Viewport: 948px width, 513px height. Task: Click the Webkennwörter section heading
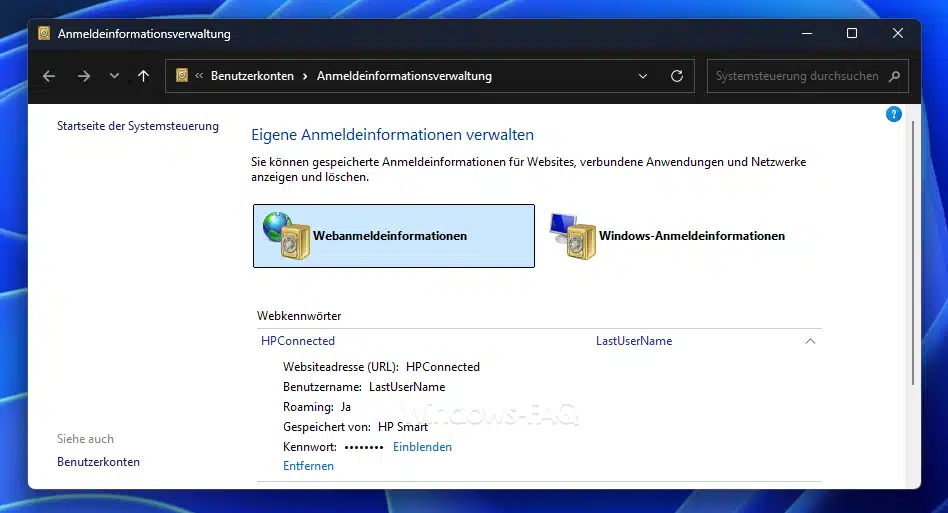[299, 315]
